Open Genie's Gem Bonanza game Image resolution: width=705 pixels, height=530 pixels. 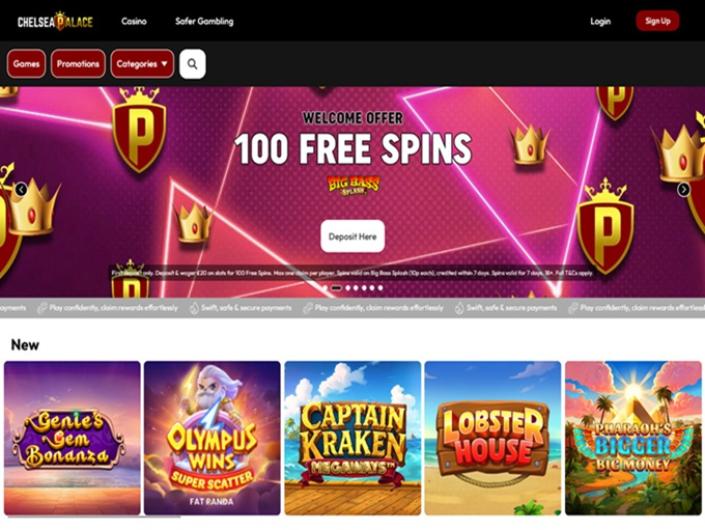pyautogui.click(x=72, y=438)
